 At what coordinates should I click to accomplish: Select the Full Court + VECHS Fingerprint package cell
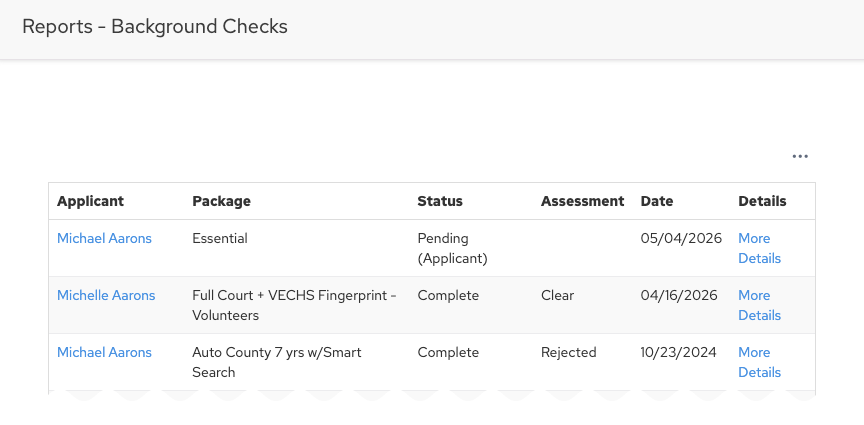point(294,305)
